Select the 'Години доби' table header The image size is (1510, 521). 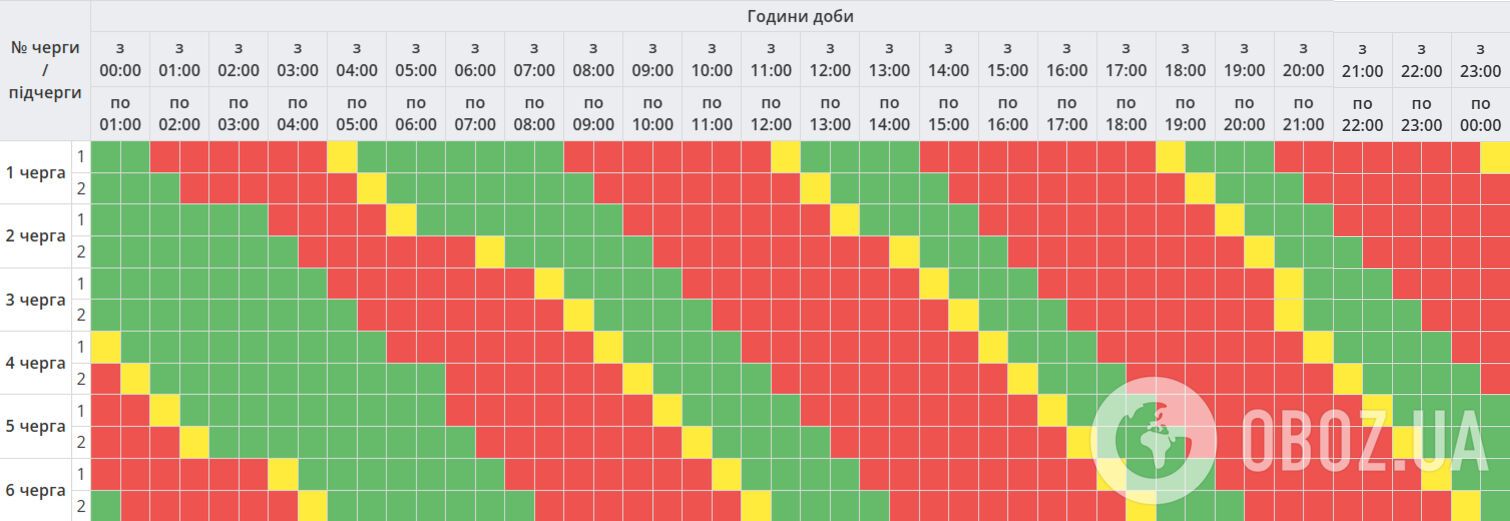[800, 16]
